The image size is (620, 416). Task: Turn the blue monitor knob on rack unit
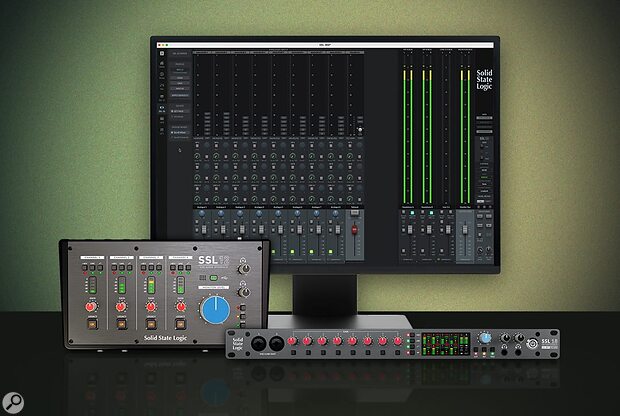click(x=485, y=338)
